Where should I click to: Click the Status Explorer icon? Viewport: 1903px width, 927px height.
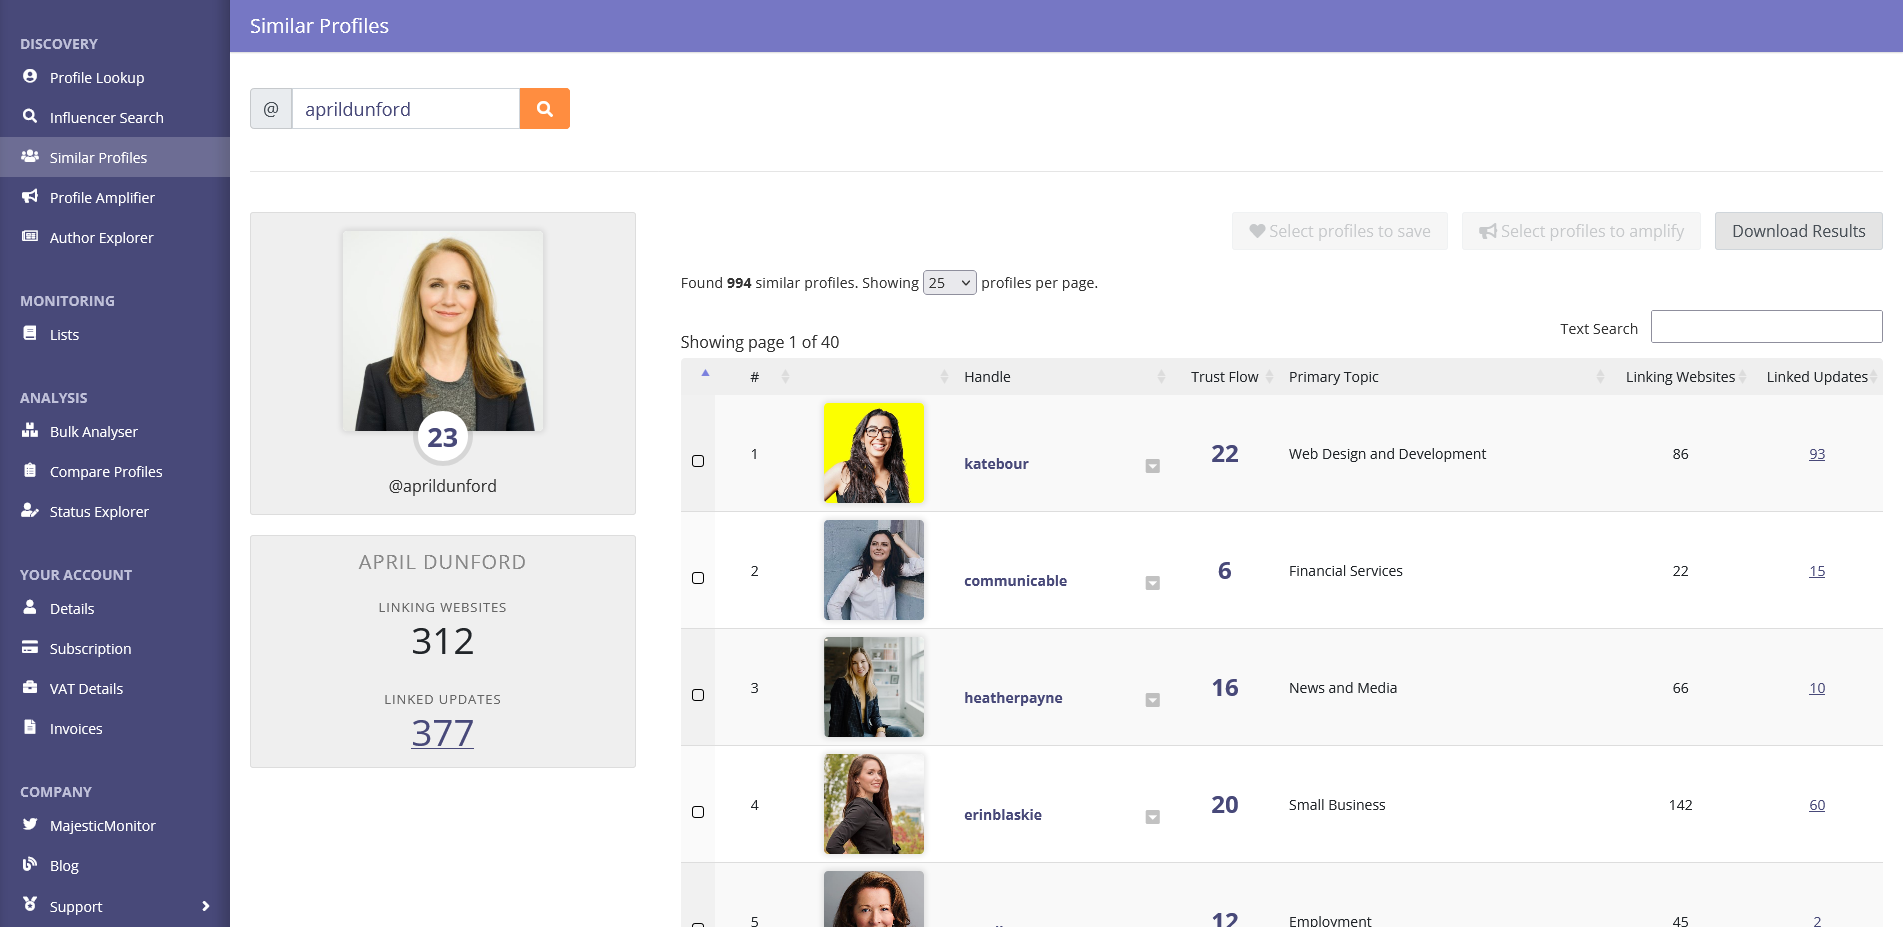(30, 510)
